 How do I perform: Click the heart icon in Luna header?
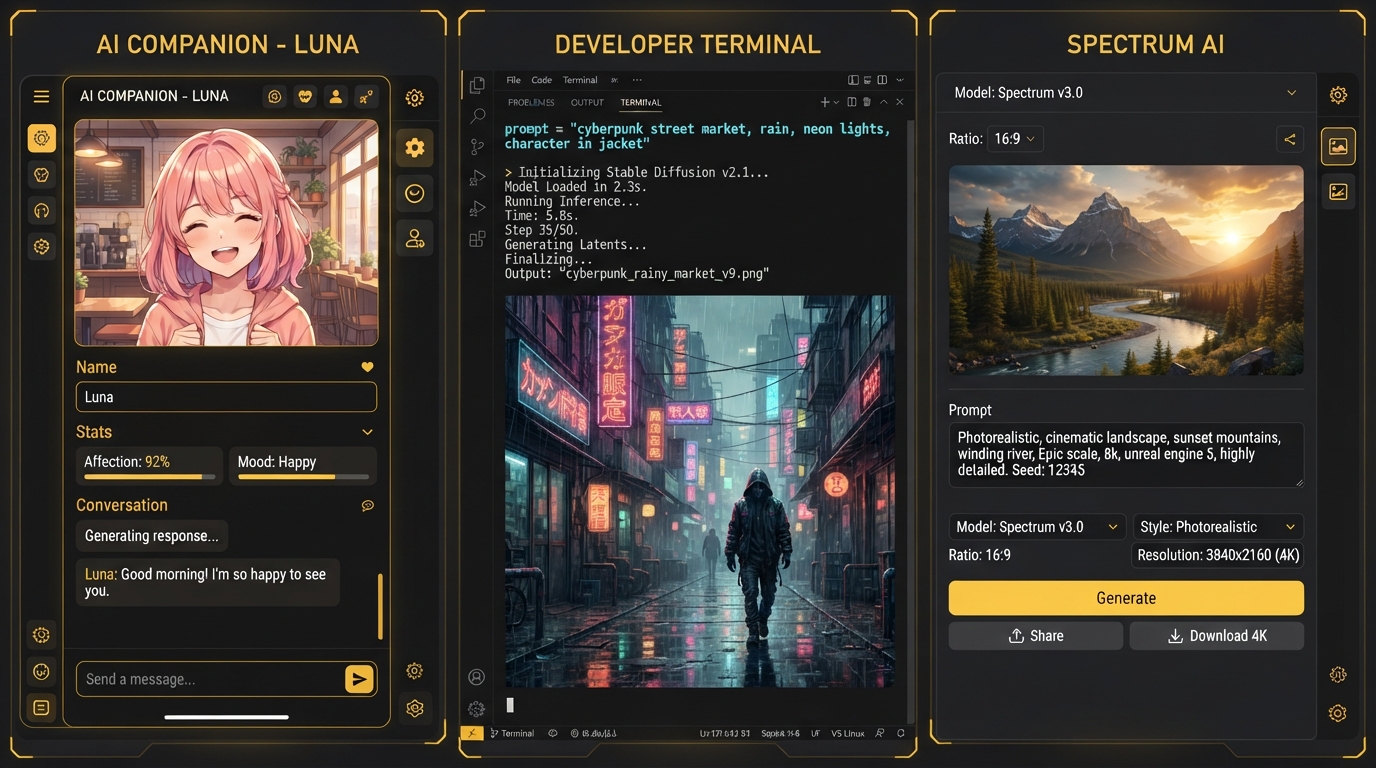[306, 96]
